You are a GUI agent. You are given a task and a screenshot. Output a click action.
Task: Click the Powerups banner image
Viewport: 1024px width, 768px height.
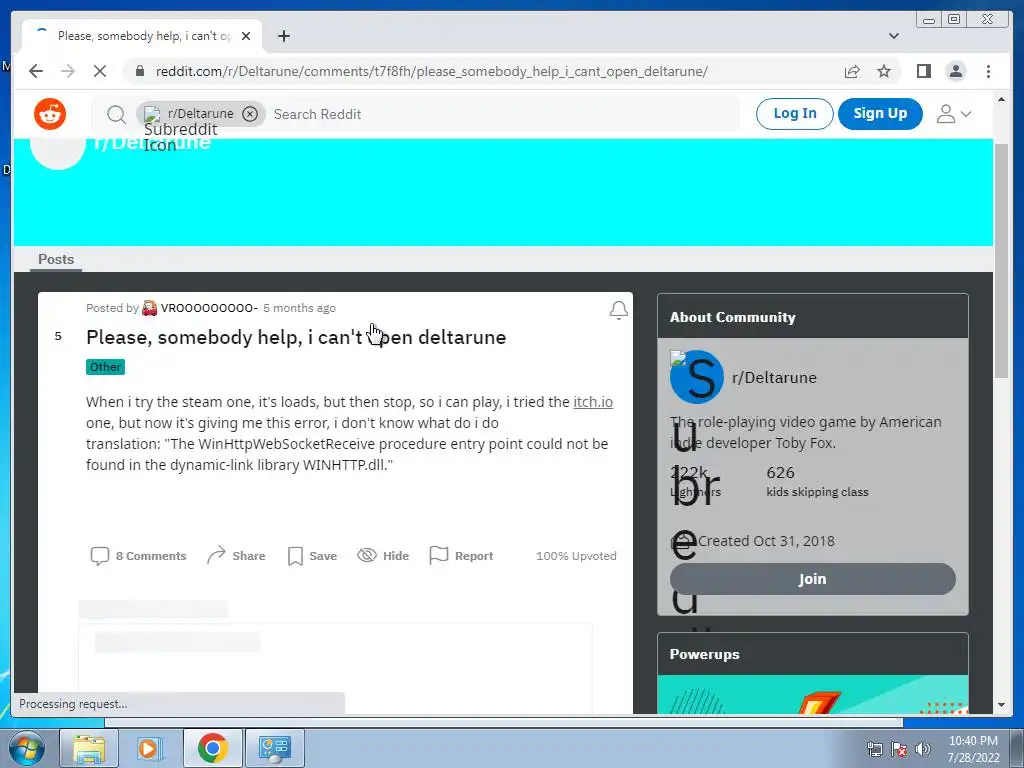click(x=812, y=695)
